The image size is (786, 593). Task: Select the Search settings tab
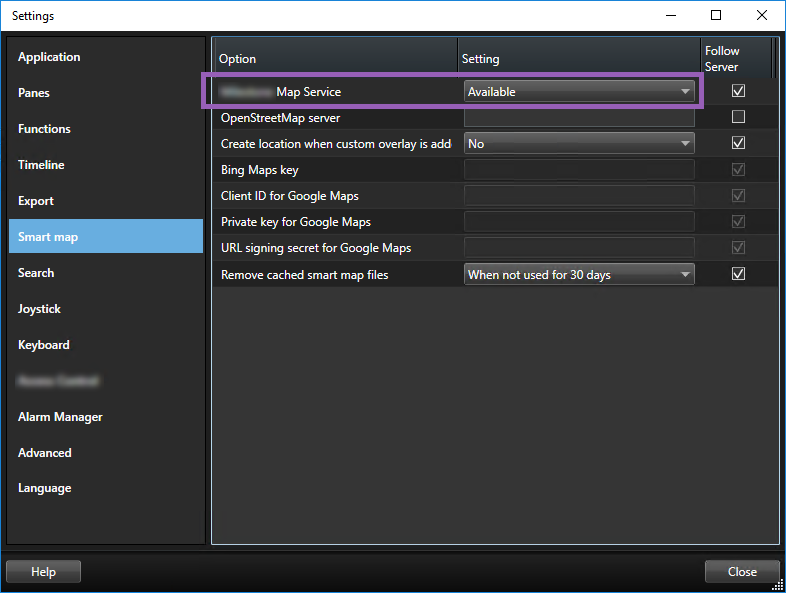[36, 273]
